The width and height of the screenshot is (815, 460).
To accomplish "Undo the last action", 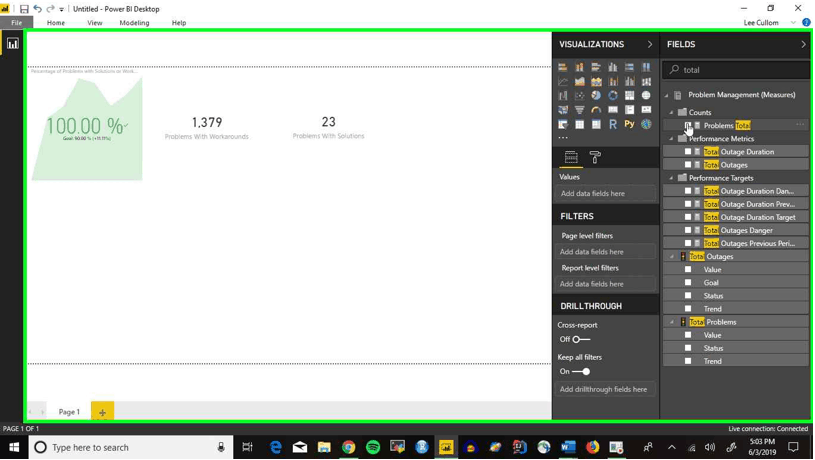I will pos(37,9).
